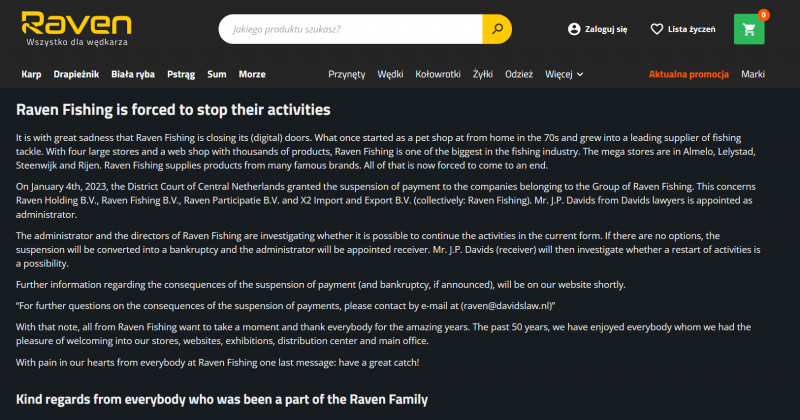Select the Drapieżnik category
800x420 pixels.
(x=76, y=74)
